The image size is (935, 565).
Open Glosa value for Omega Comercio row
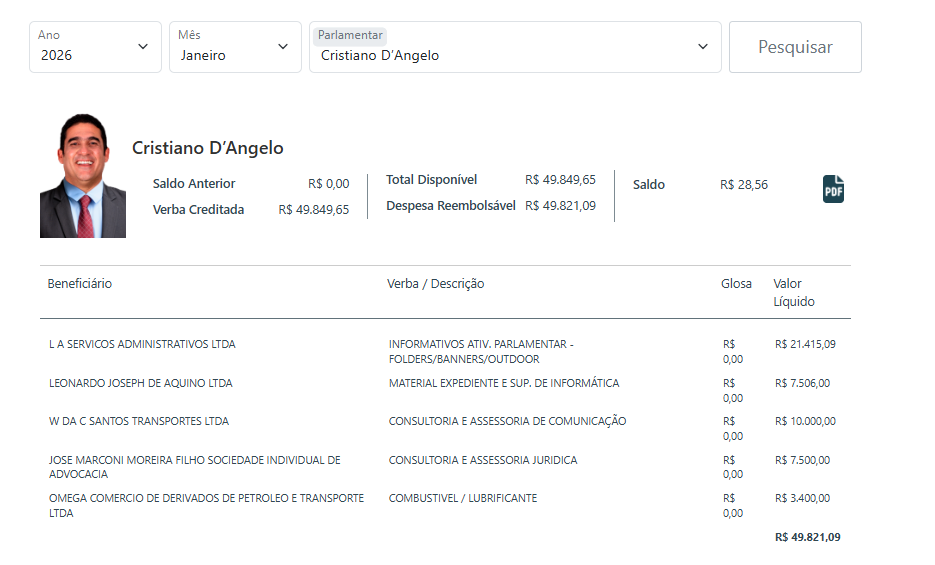click(733, 505)
